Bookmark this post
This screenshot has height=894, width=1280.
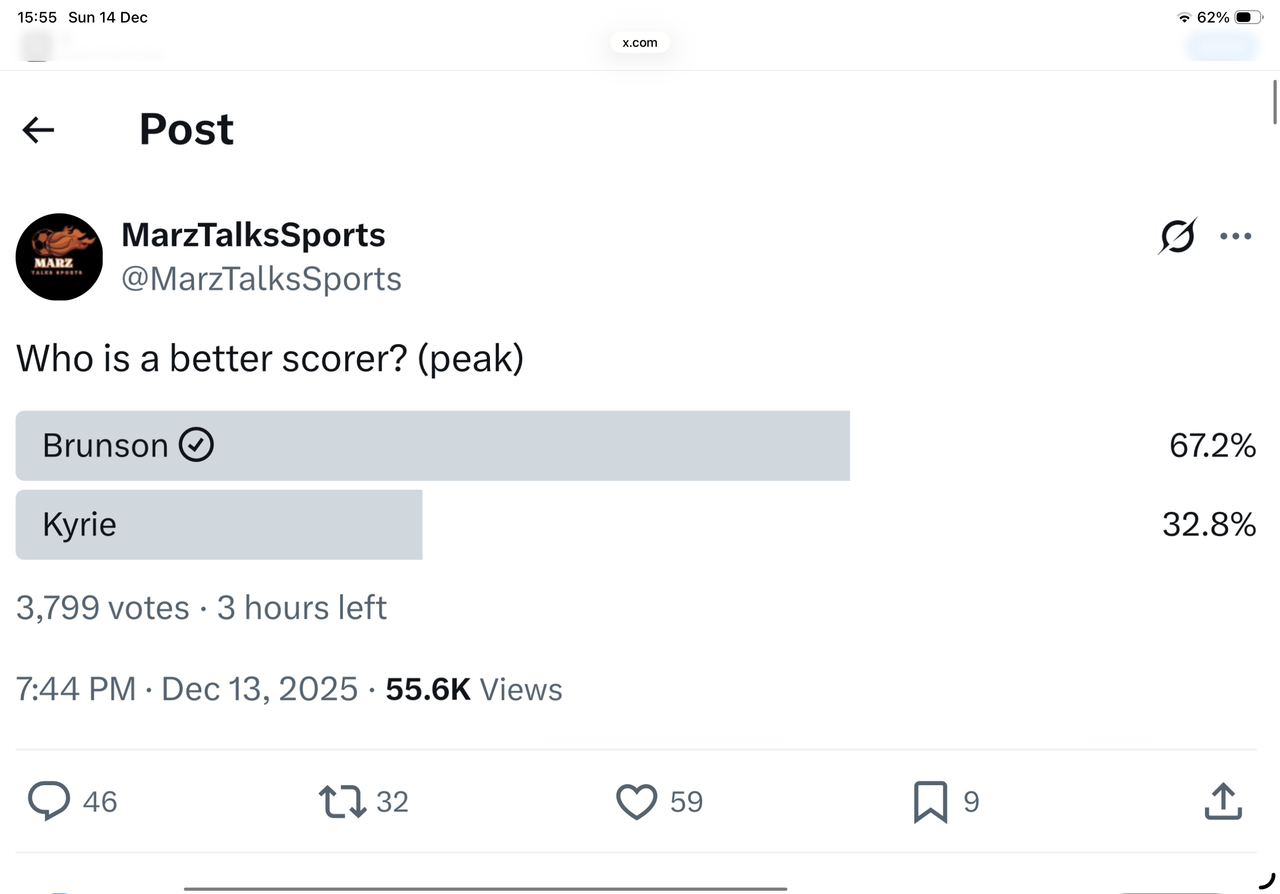tap(930, 801)
